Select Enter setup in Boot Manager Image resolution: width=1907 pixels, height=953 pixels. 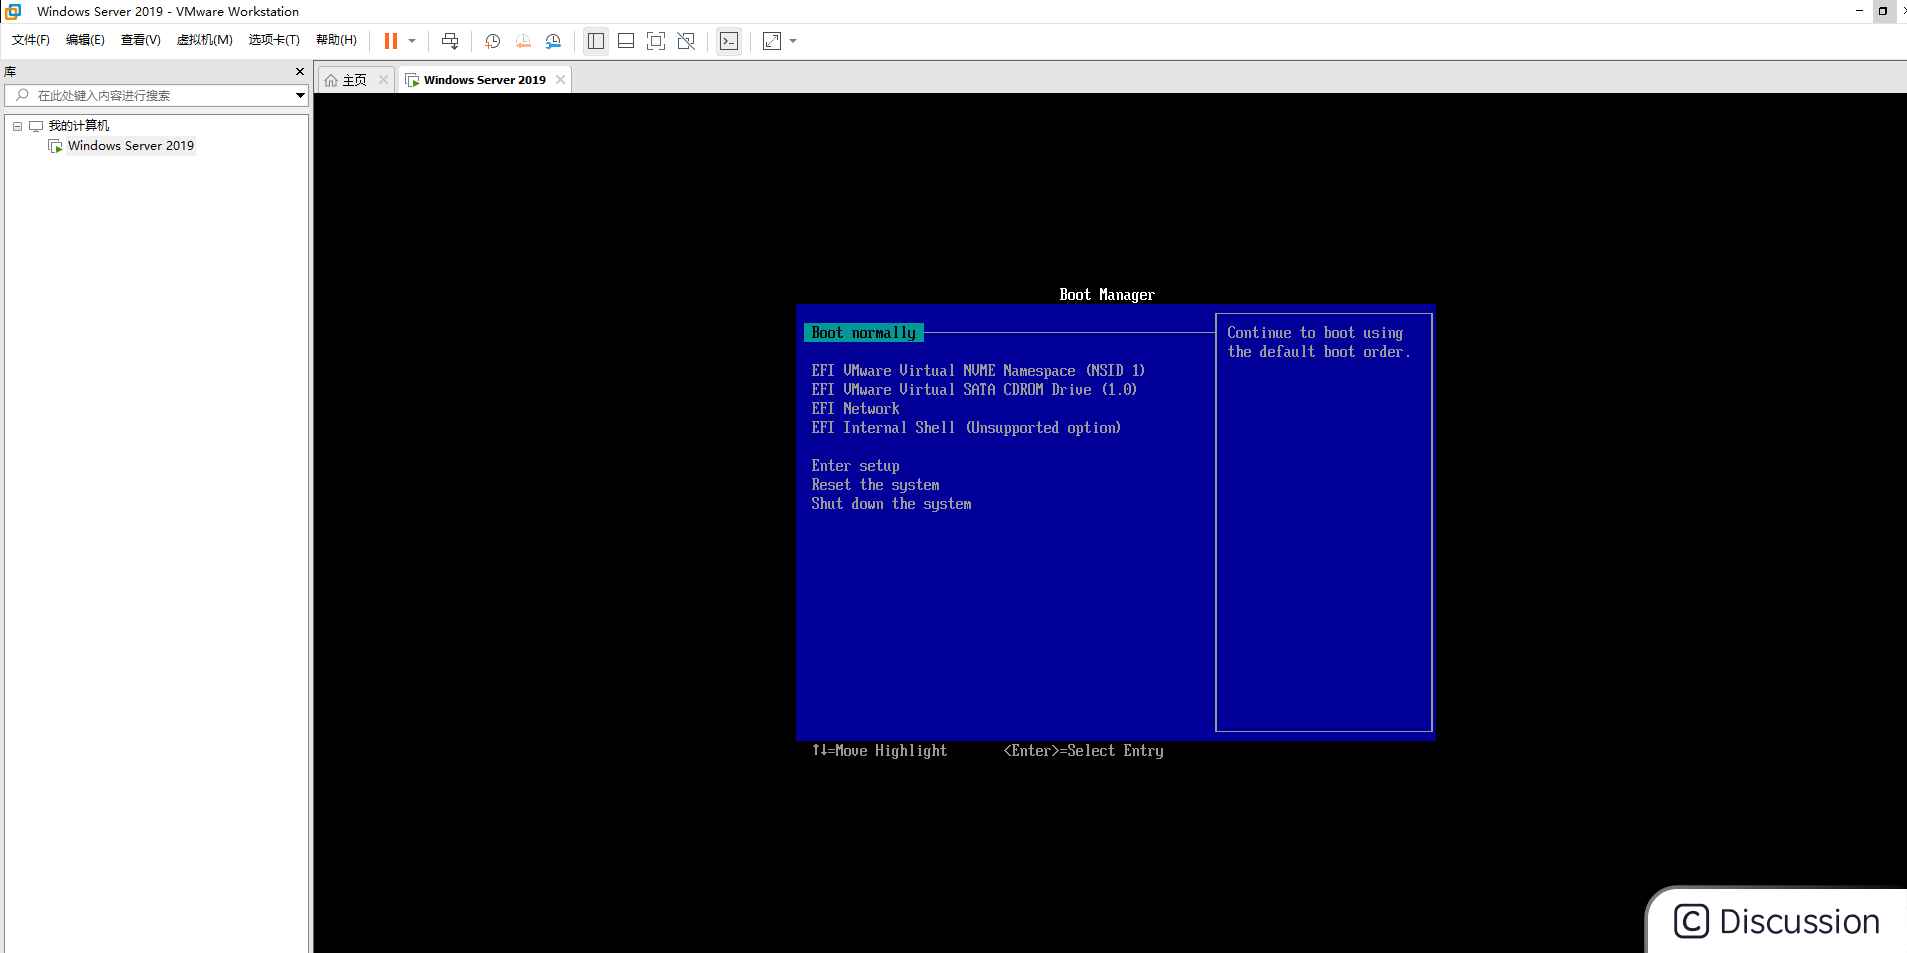(855, 465)
